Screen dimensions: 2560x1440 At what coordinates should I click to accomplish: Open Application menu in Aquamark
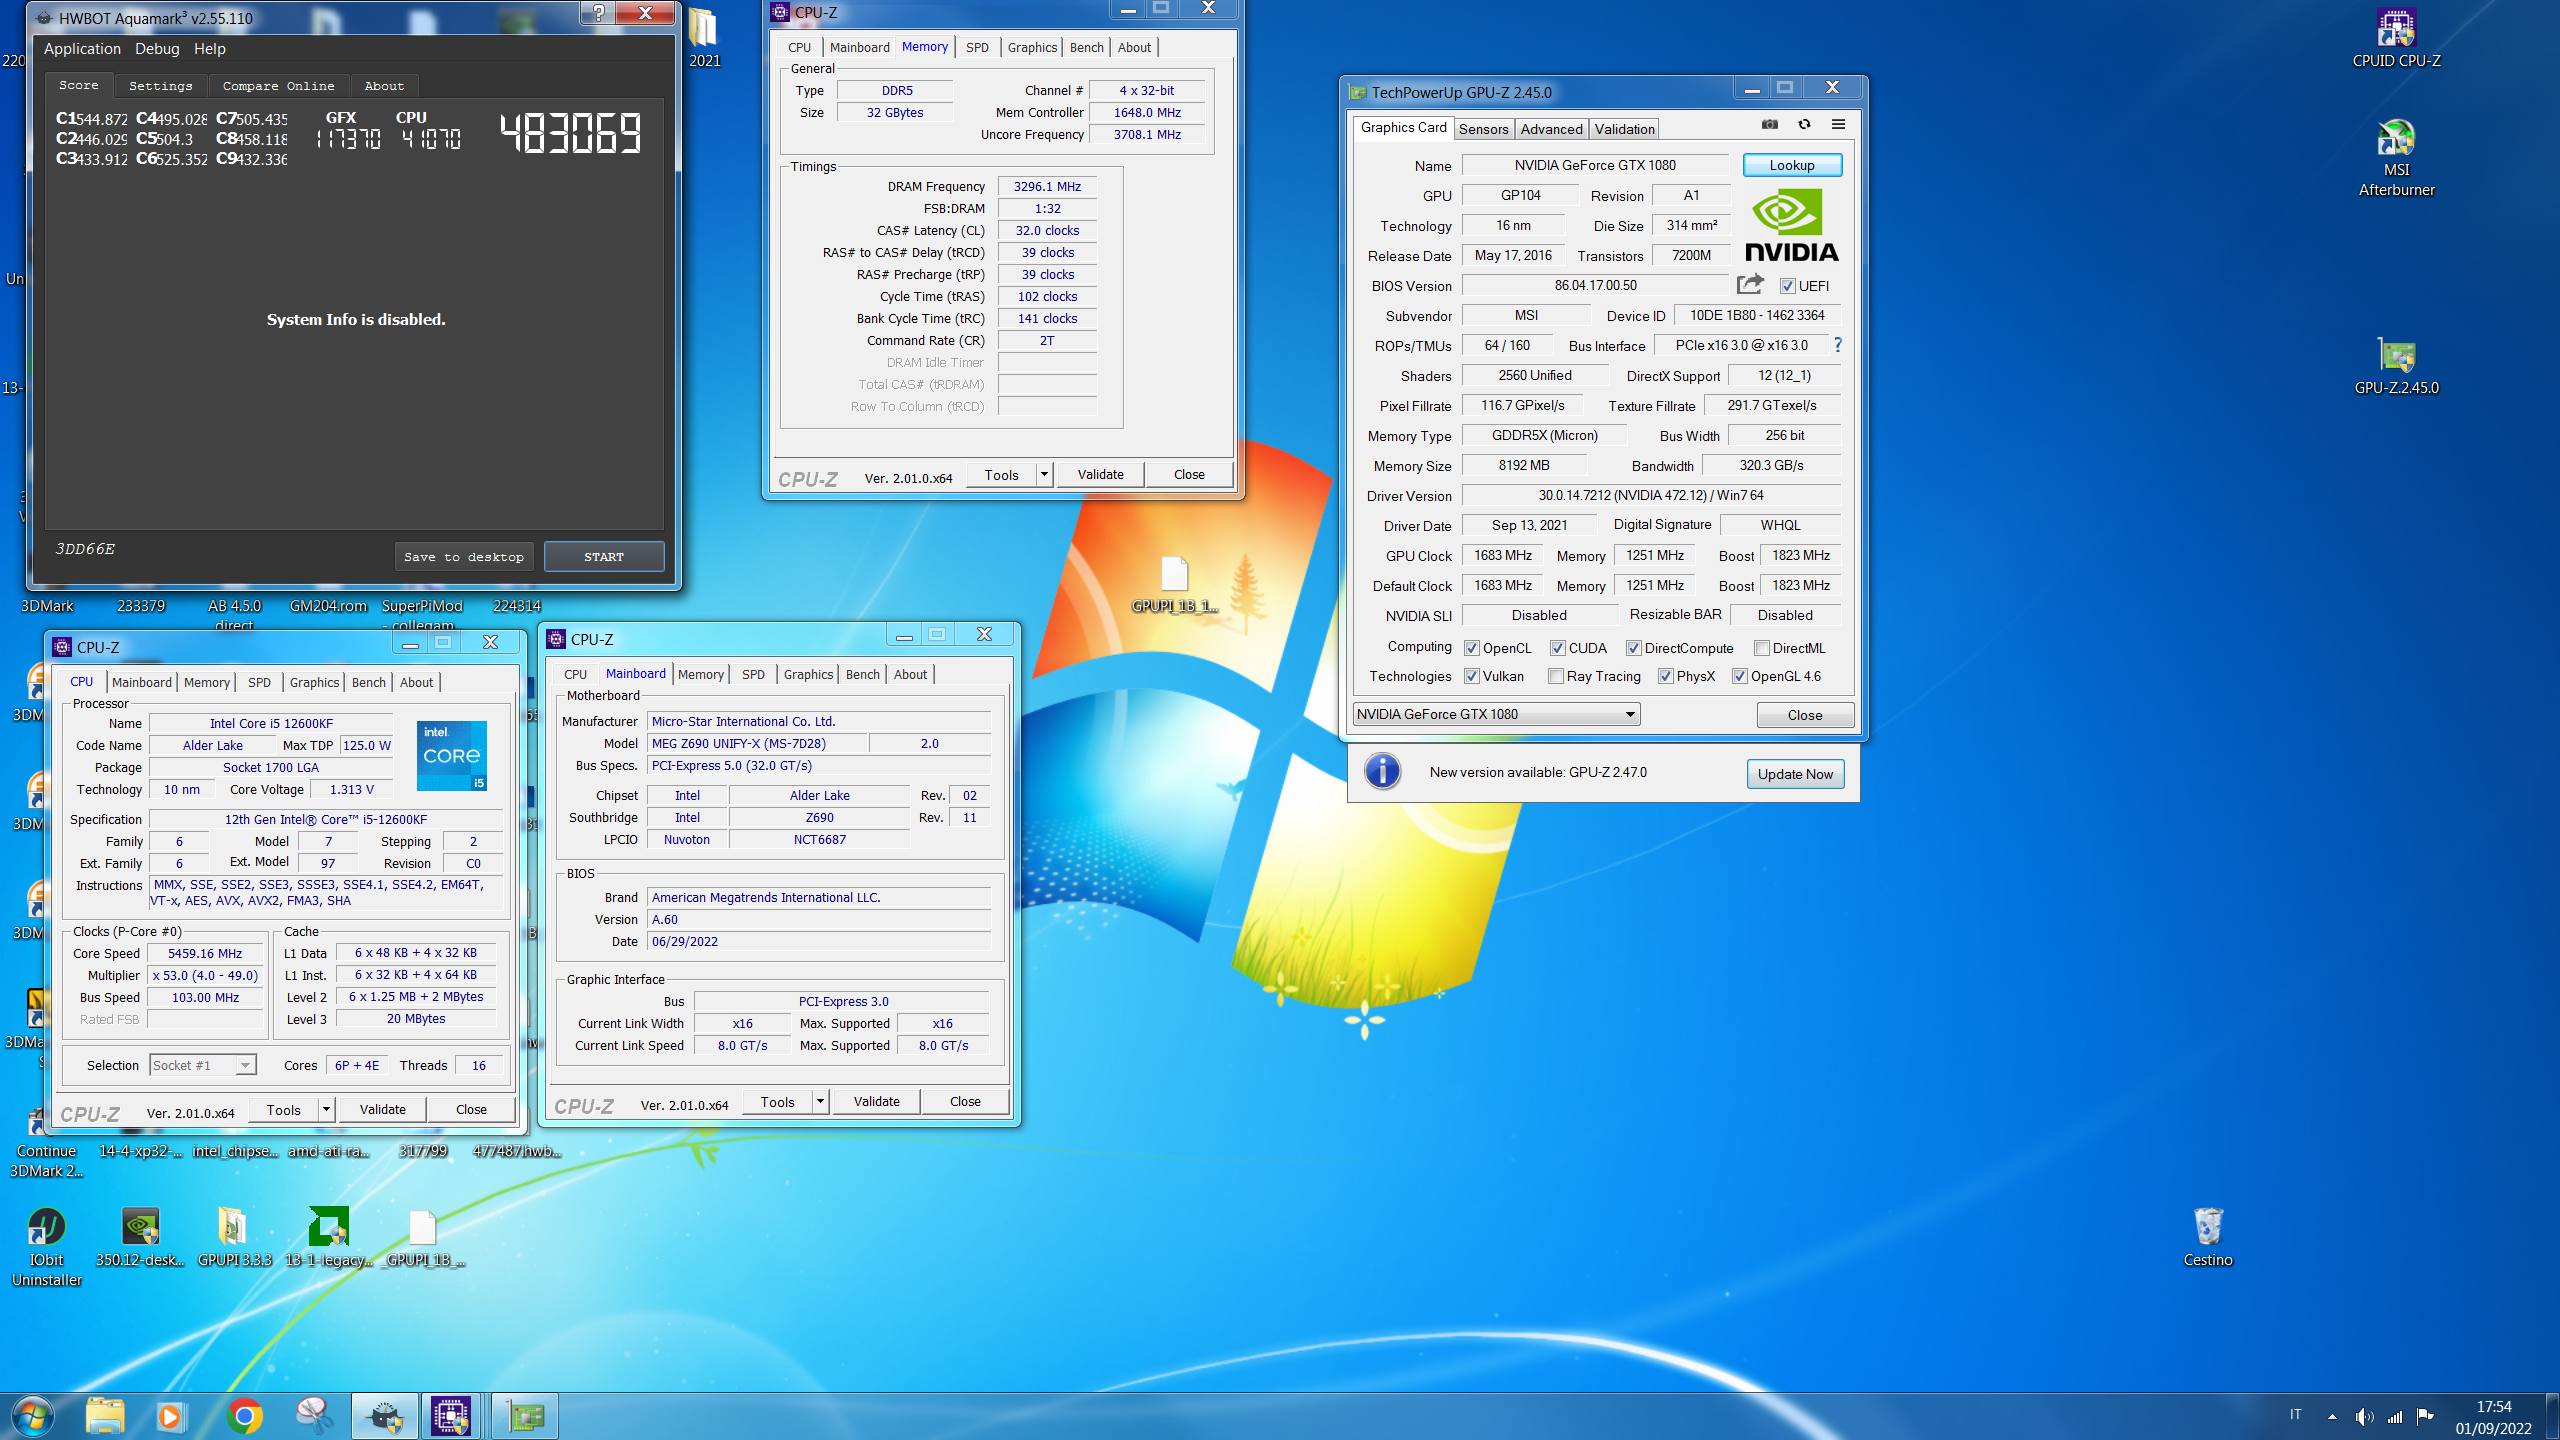click(x=82, y=49)
